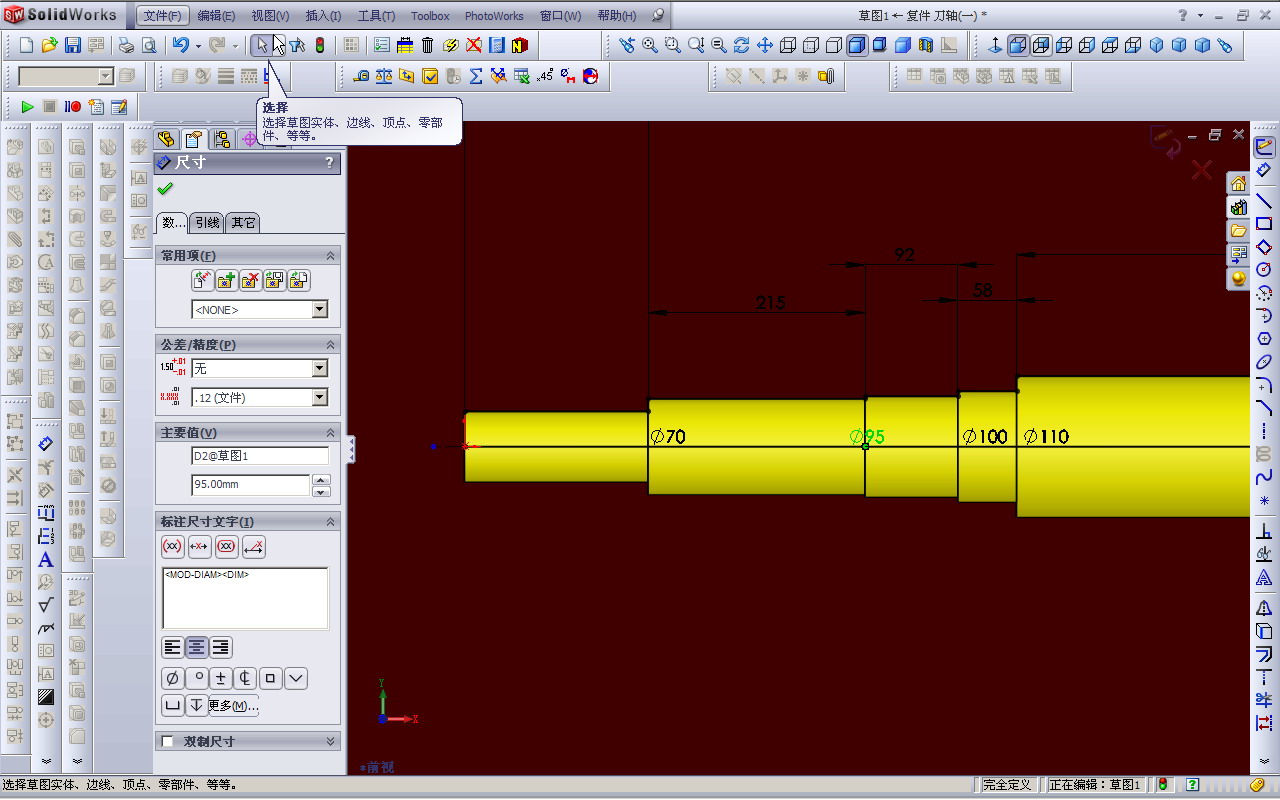Collapse the 标注尺寸文字 section
This screenshot has height=800, width=1280.
[x=330, y=522]
